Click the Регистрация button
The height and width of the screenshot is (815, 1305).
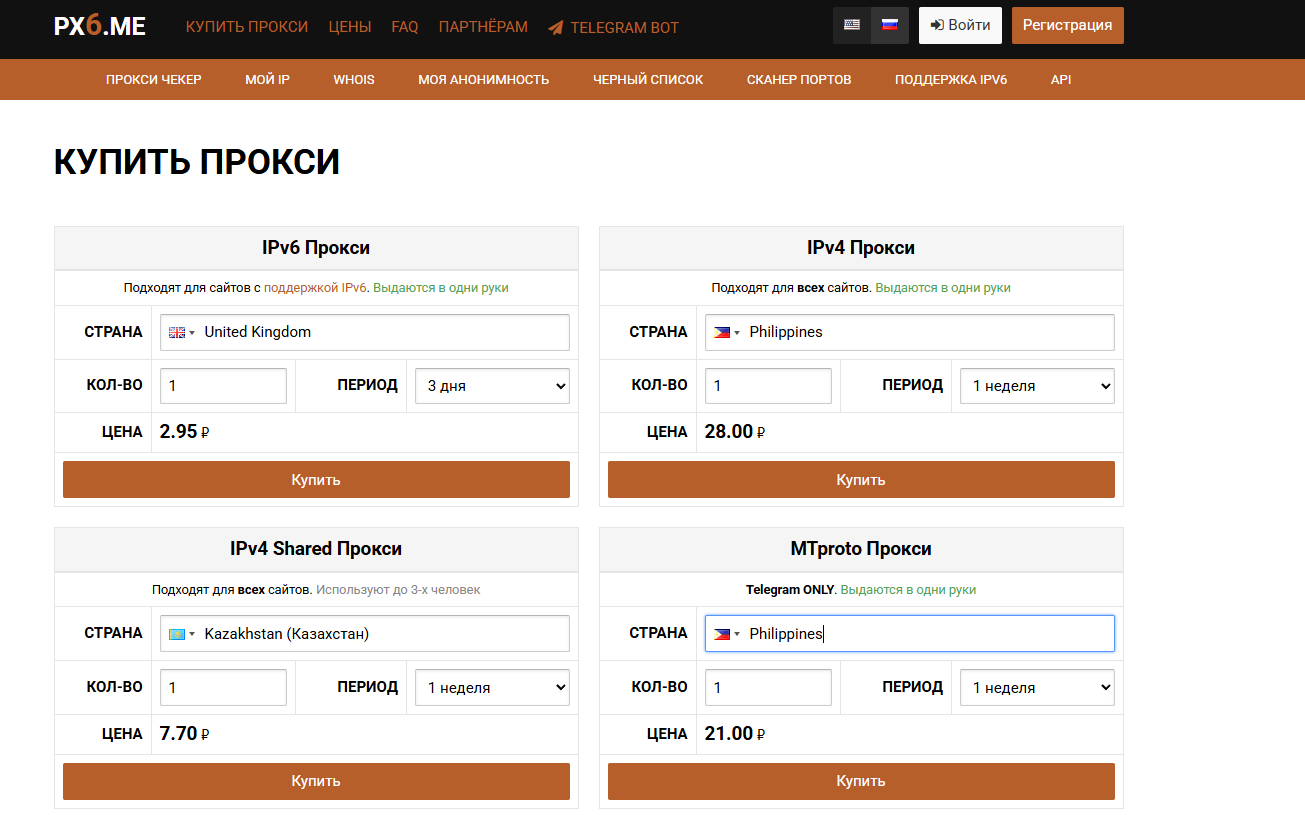pos(1067,26)
